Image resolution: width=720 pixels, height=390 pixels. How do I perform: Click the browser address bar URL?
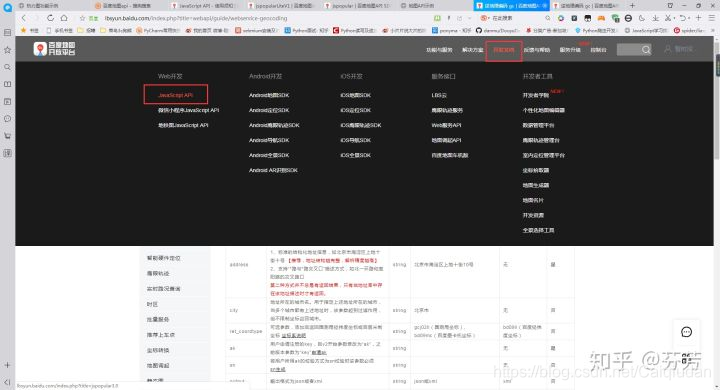click(x=196, y=18)
